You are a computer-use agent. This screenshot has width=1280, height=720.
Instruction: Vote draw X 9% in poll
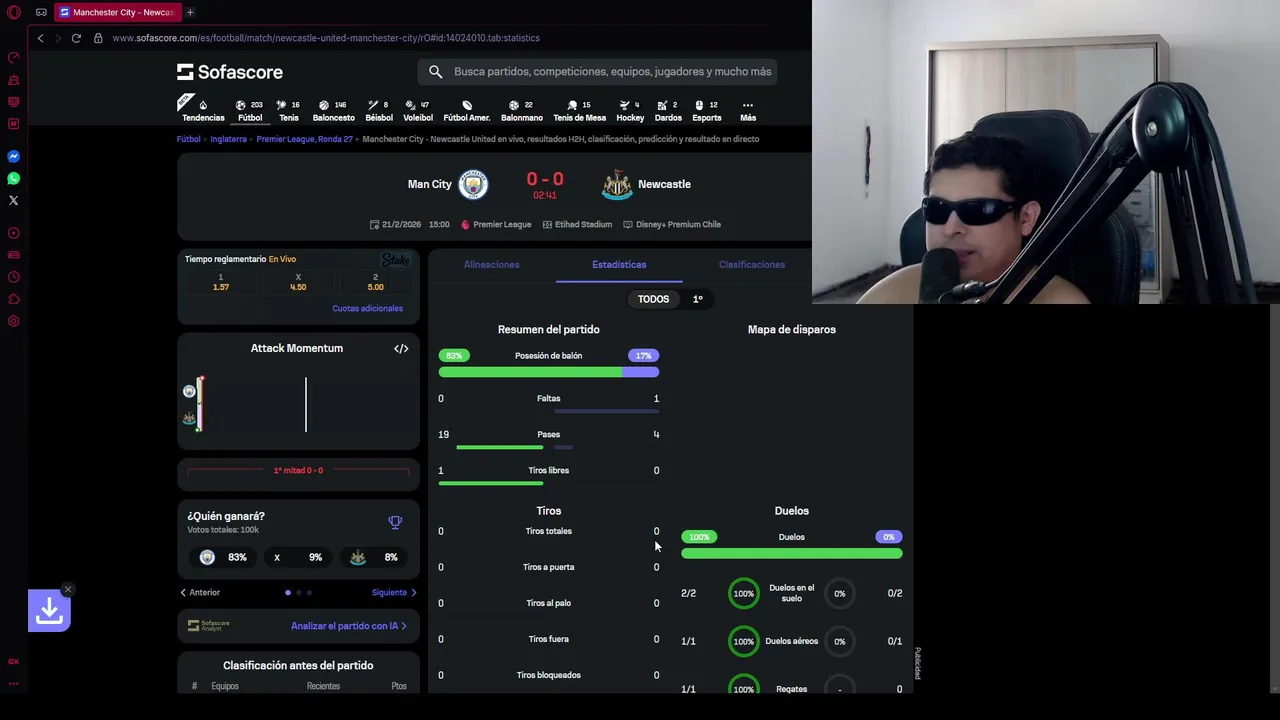[x=298, y=557]
